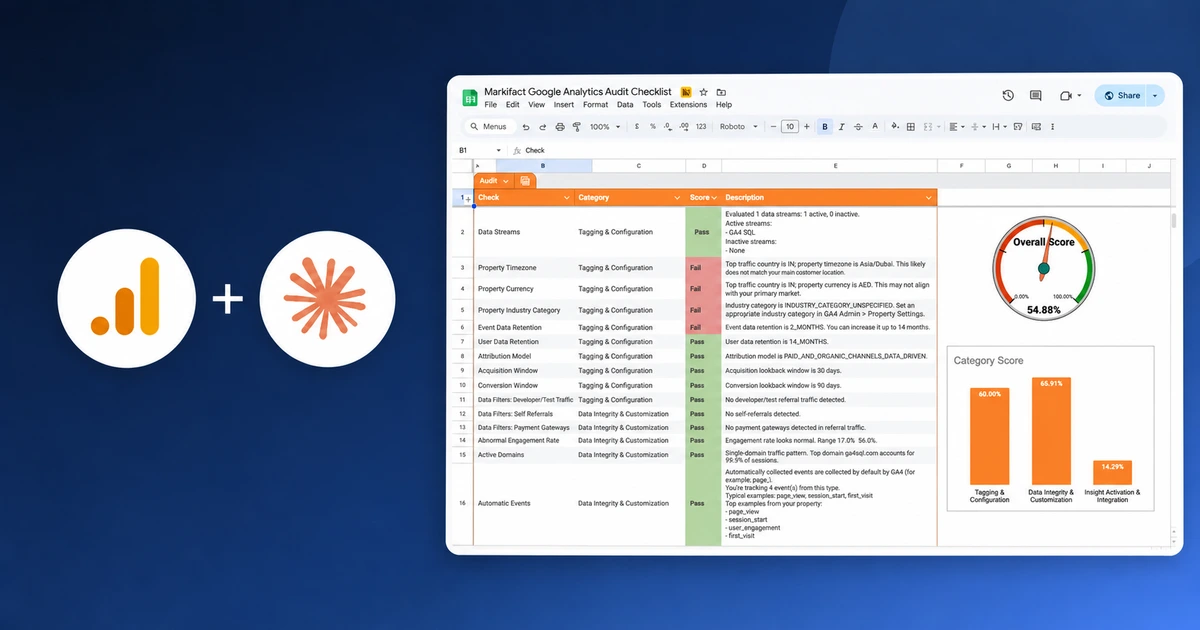Decrease font size minus button
Image resolution: width=1200 pixels, height=630 pixels.
(x=773, y=127)
